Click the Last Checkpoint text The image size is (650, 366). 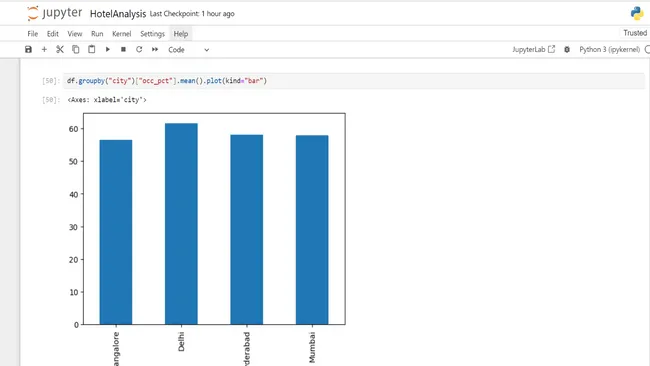(192, 14)
